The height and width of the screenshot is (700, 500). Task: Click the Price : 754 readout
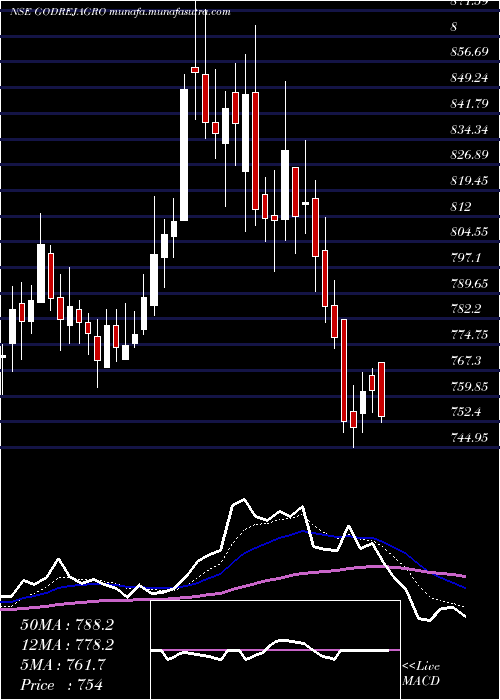(x=61, y=685)
